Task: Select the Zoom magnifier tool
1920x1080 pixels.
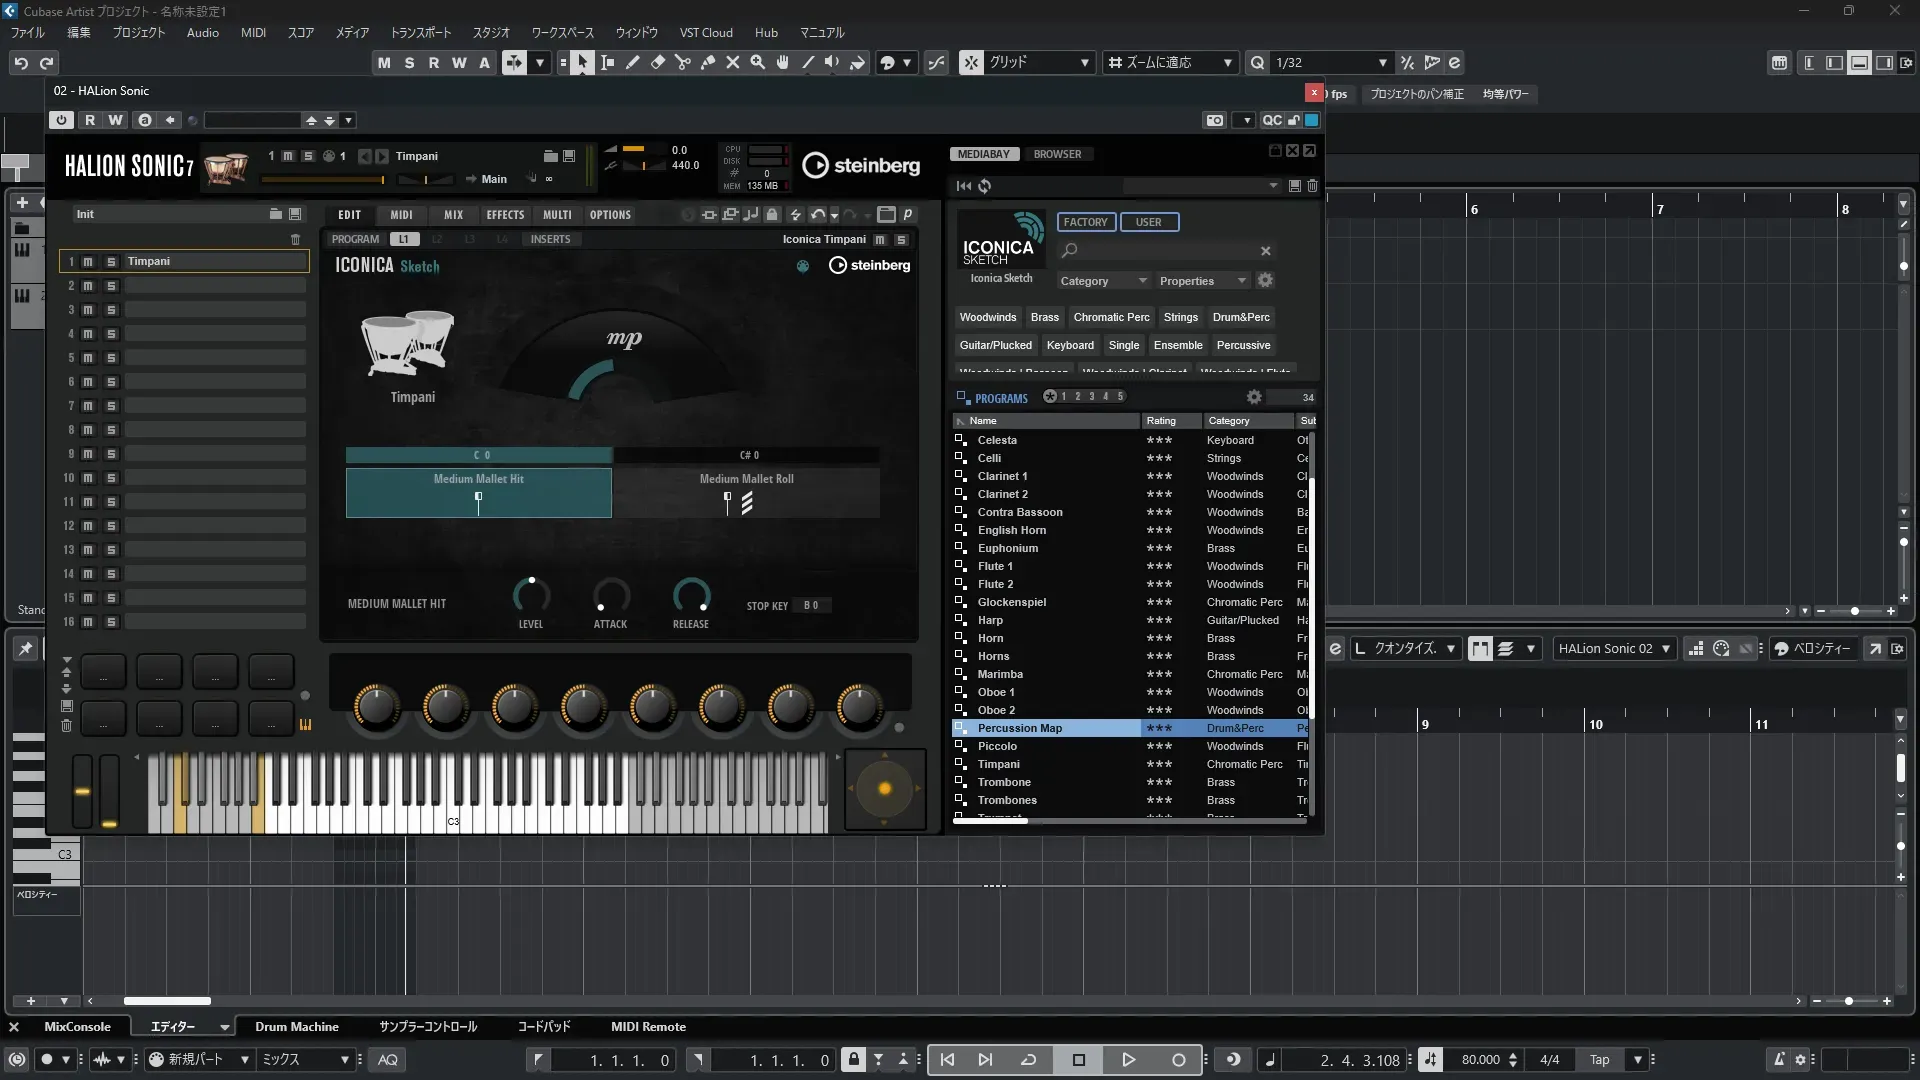Action: pos(758,63)
